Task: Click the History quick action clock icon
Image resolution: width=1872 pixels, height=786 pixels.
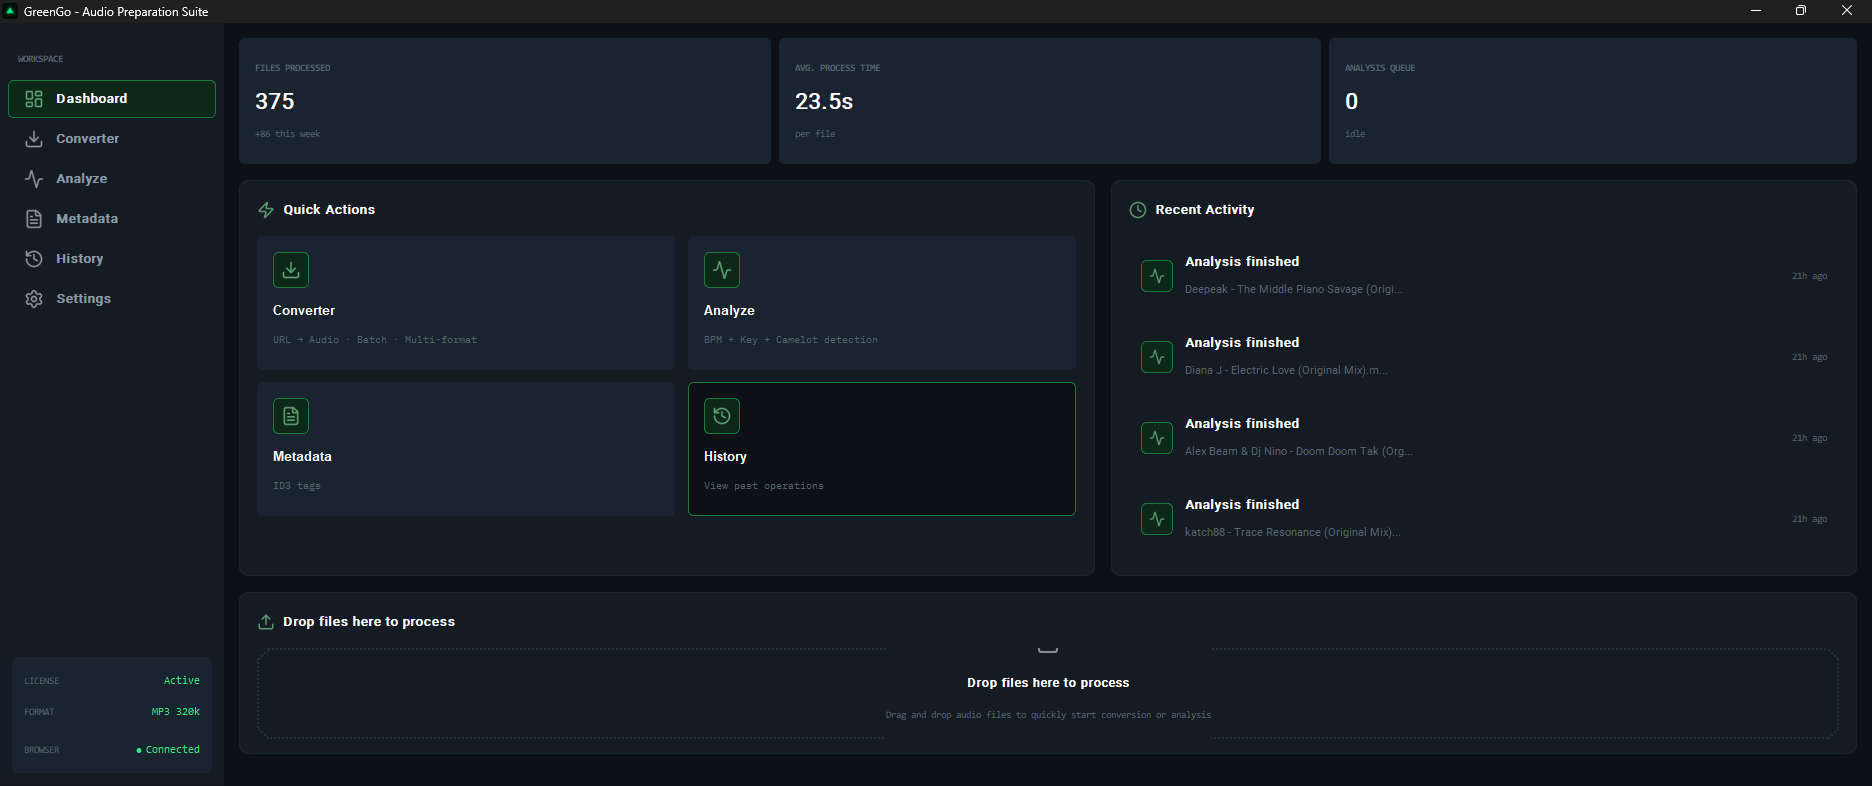Action: (x=722, y=416)
